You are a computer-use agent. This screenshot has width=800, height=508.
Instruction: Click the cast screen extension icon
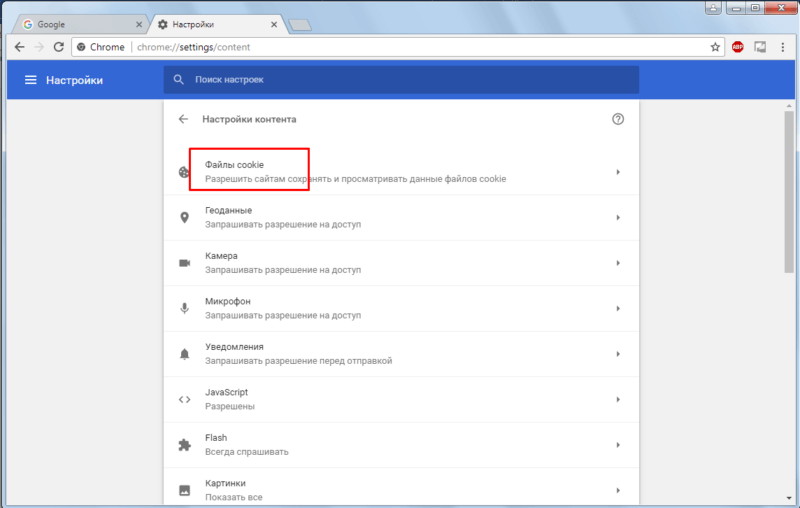pyautogui.click(x=760, y=47)
